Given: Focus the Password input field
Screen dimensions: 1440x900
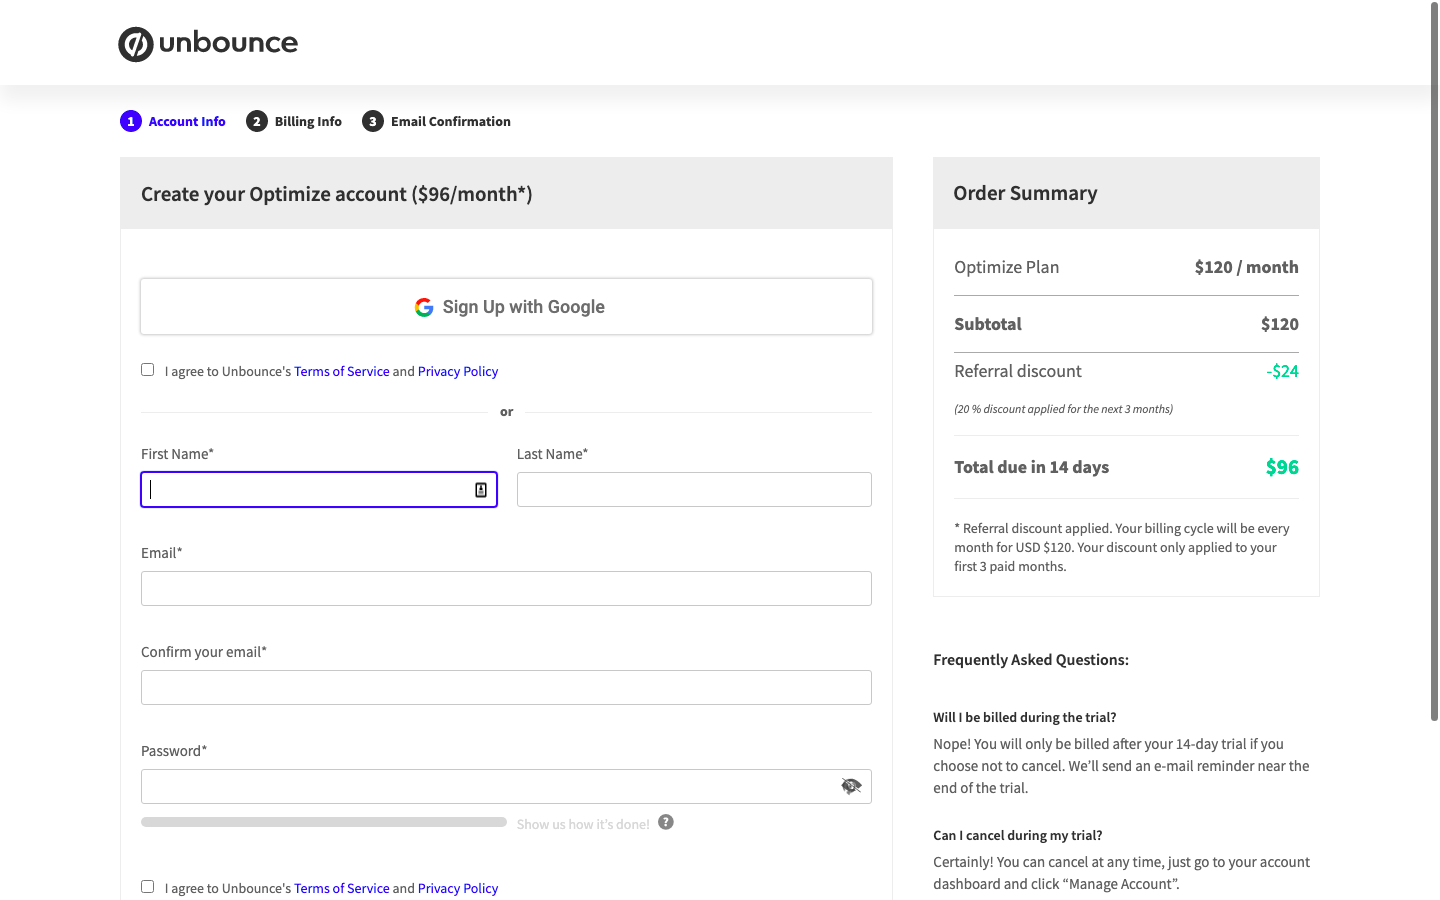Looking at the screenshot, I should [506, 787].
